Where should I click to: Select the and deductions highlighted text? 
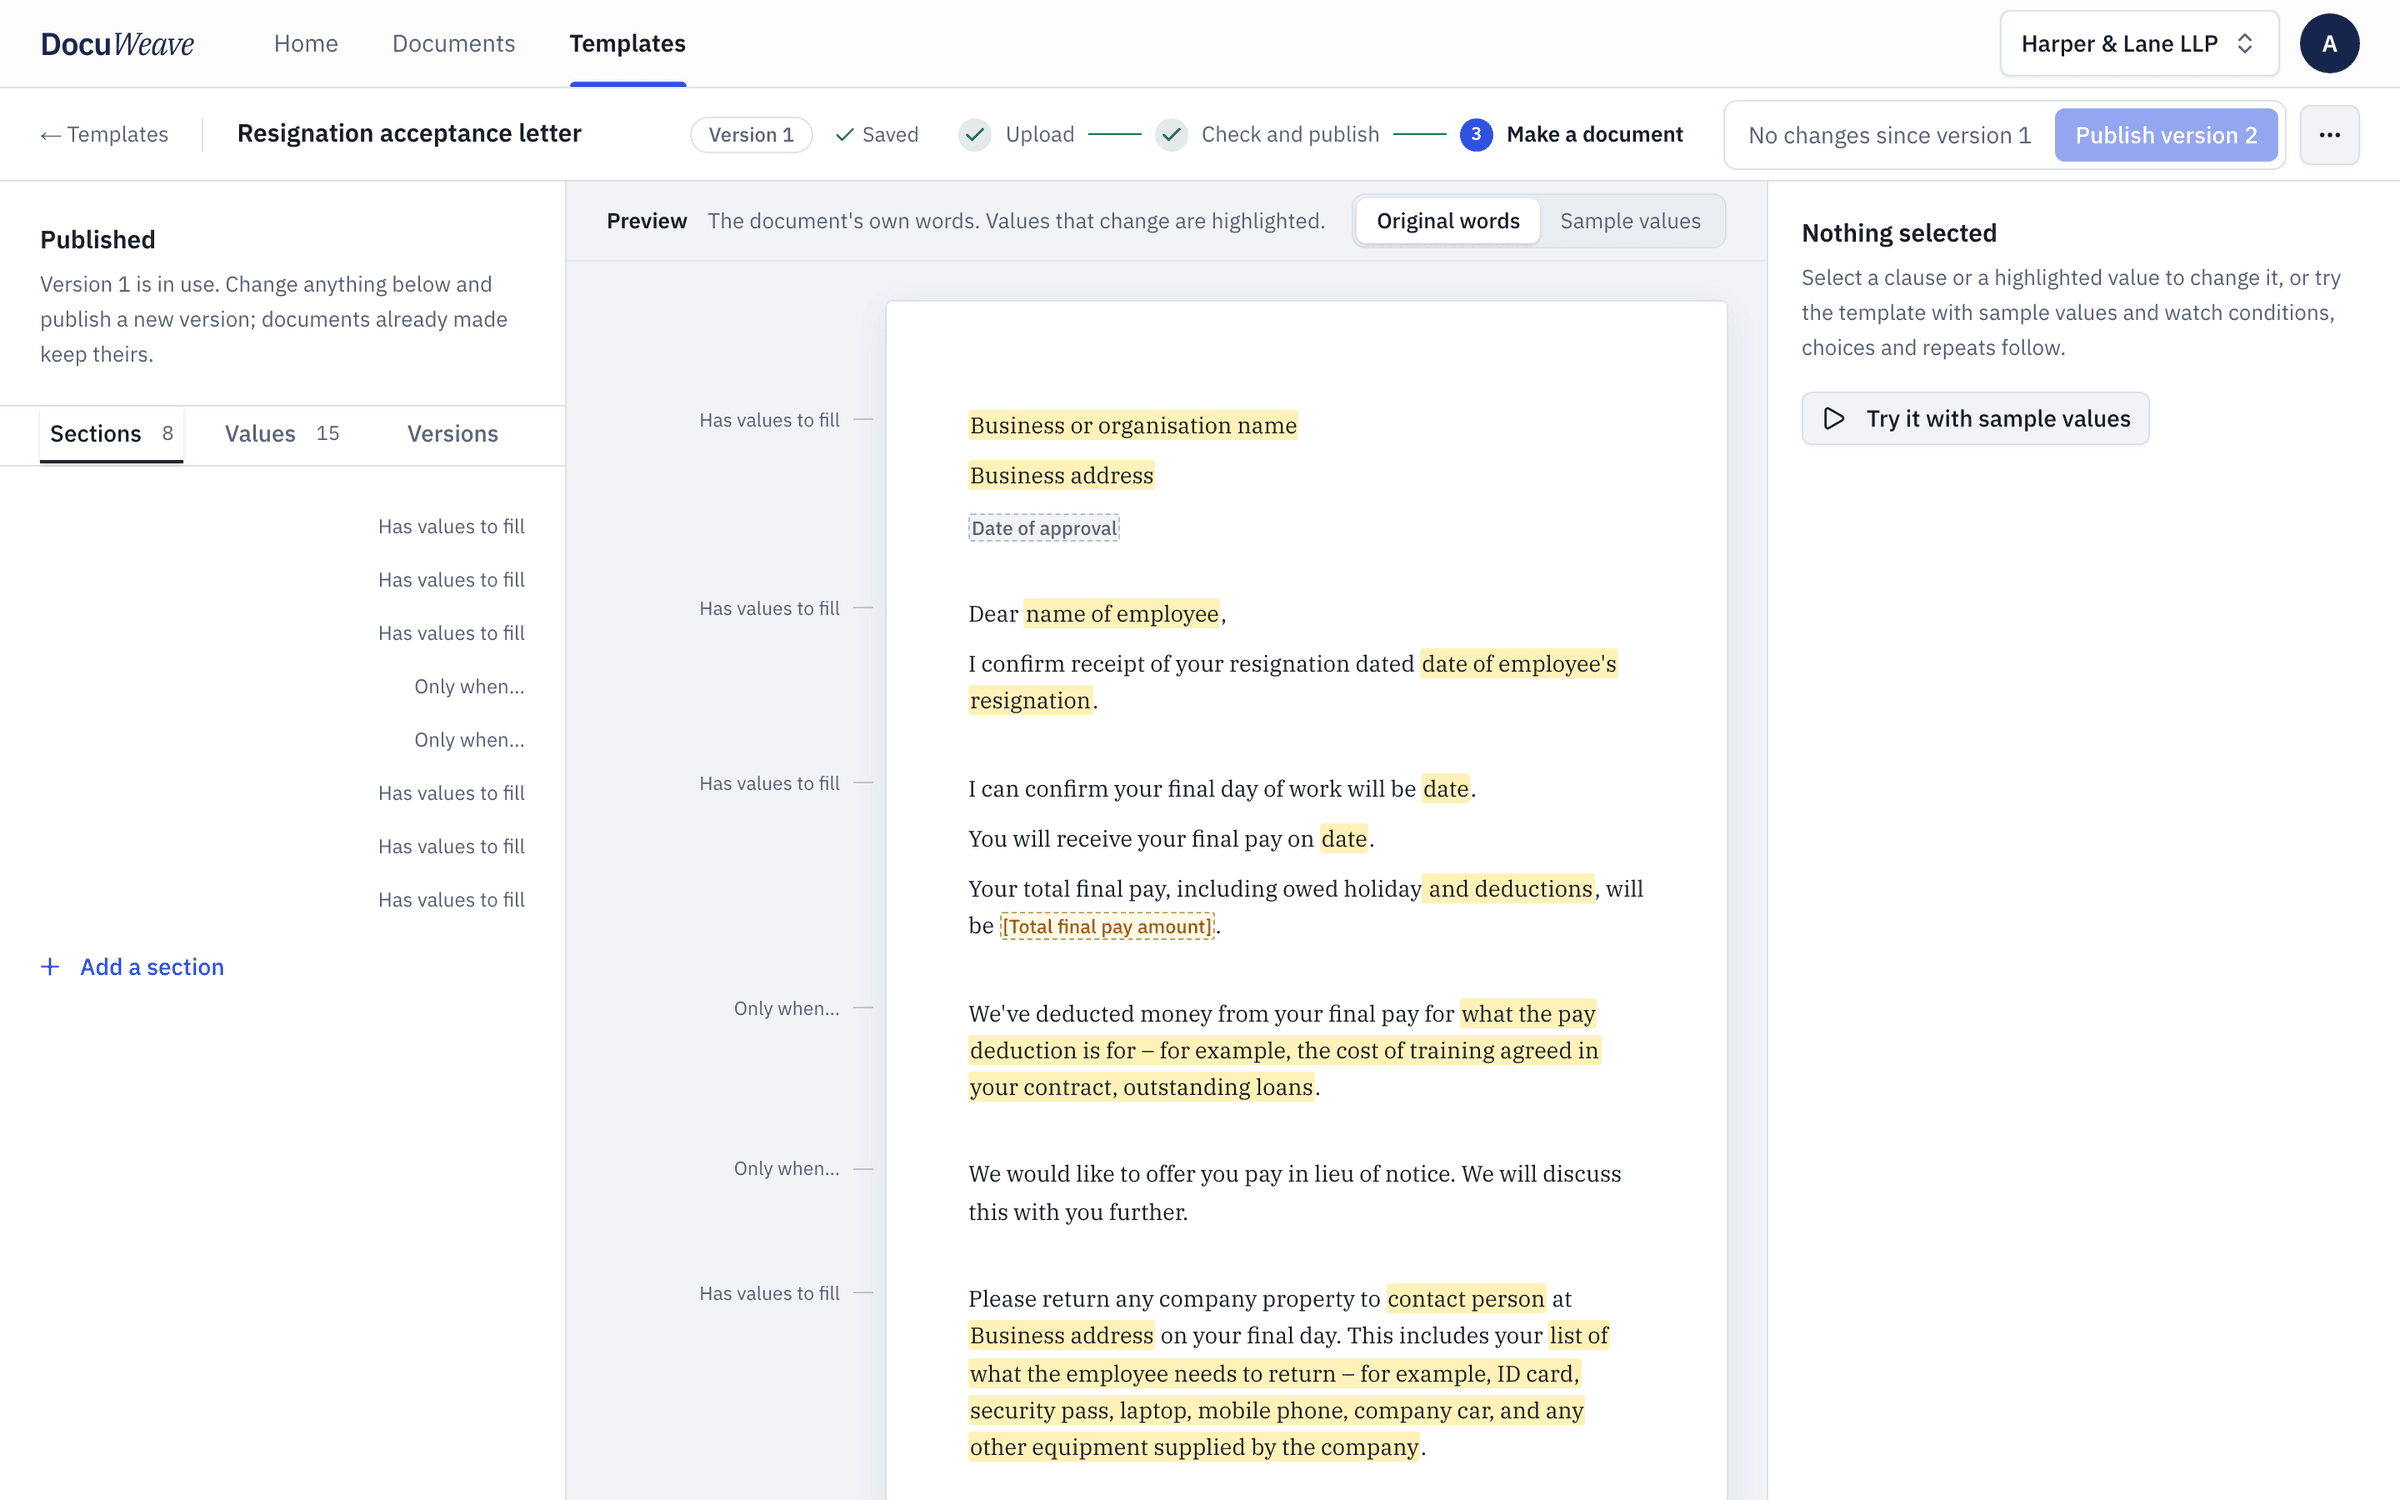click(x=1509, y=889)
